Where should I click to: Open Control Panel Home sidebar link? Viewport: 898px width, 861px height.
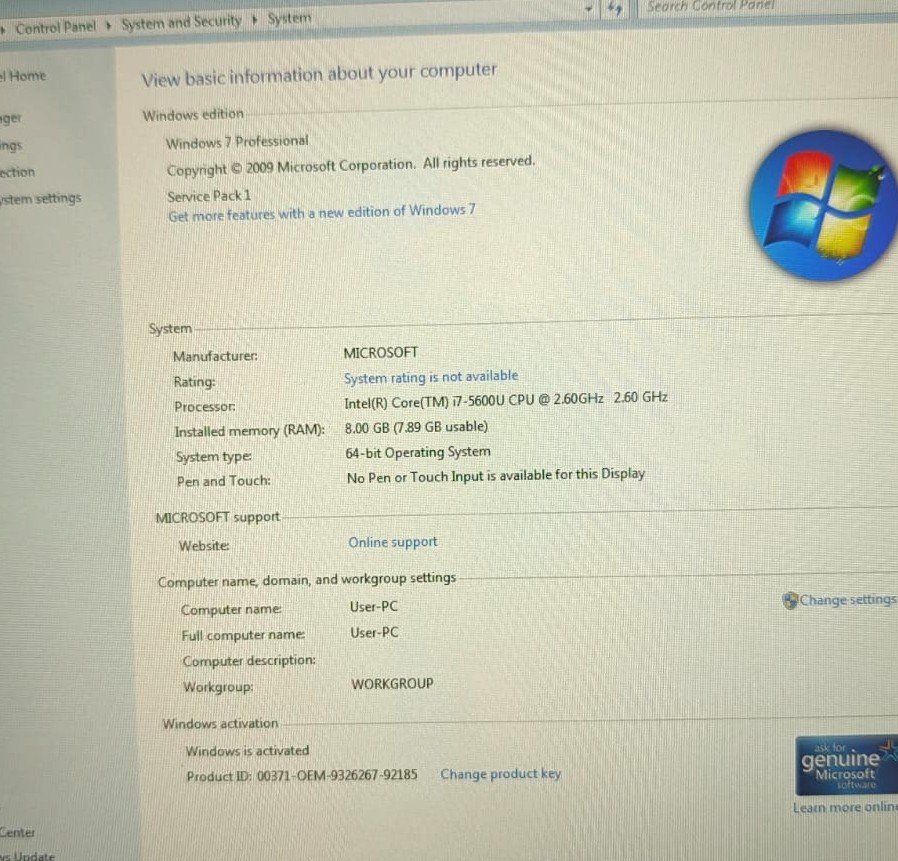(x=23, y=76)
